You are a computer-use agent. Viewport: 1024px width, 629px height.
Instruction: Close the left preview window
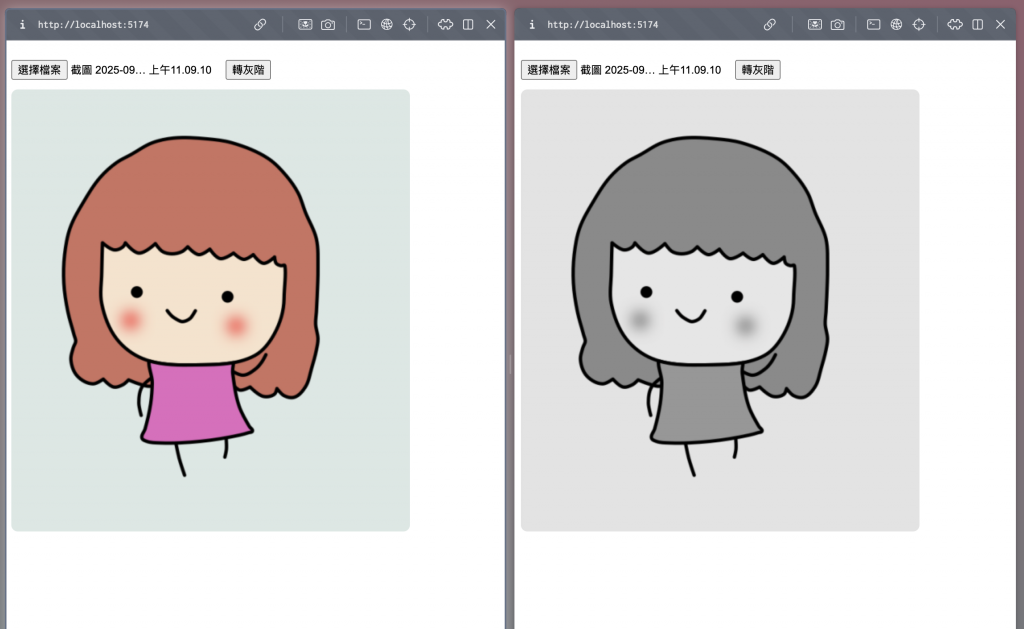click(491, 25)
